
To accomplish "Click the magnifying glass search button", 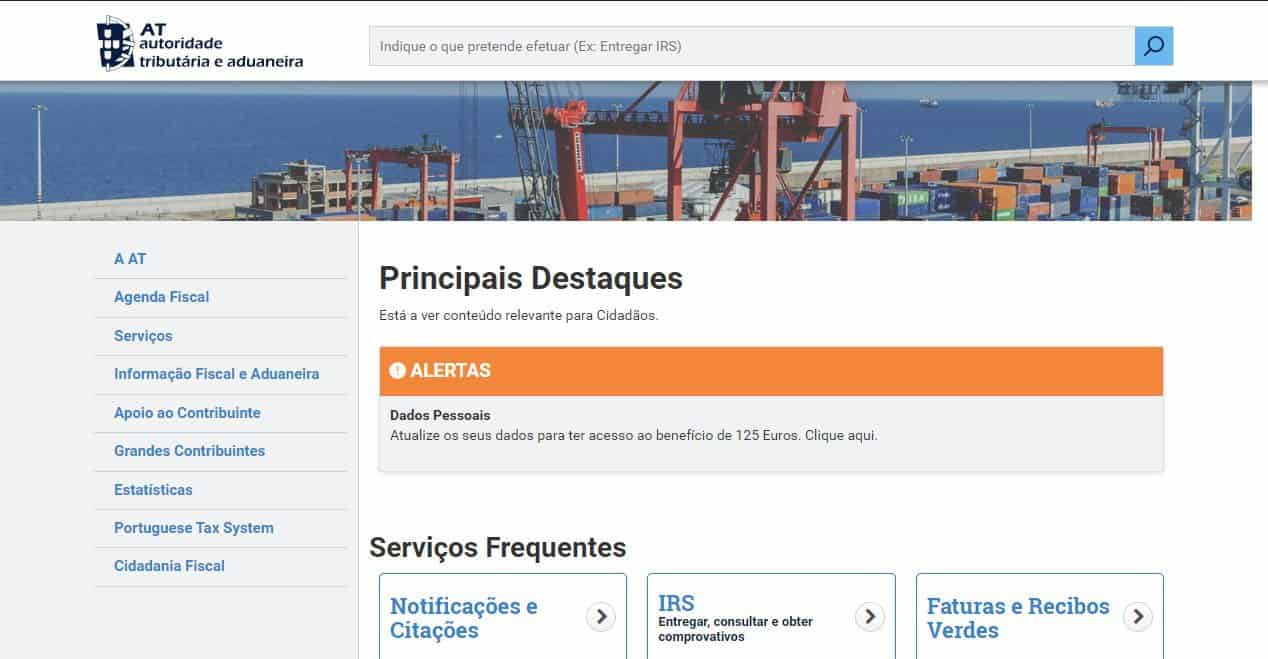I will click(1153, 46).
